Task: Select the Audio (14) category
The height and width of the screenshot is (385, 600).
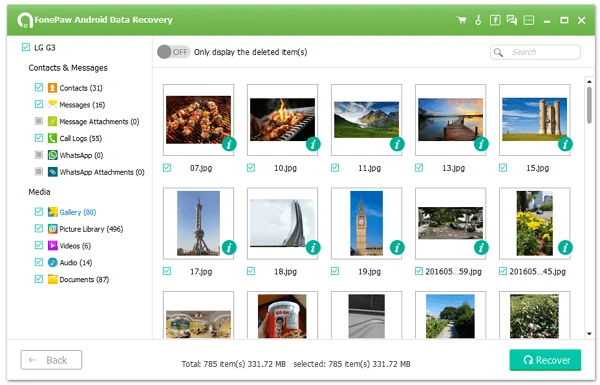Action: point(76,263)
